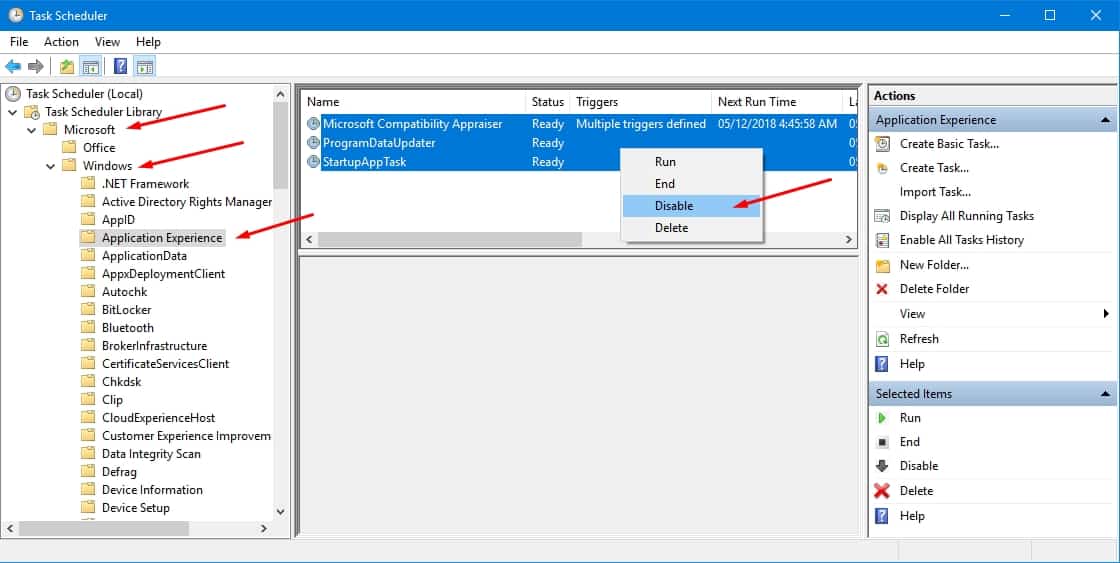Select the Task Scheduler (Local) root node
The height and width of the screenshot is (563, 1120).
tap(84, 94)
